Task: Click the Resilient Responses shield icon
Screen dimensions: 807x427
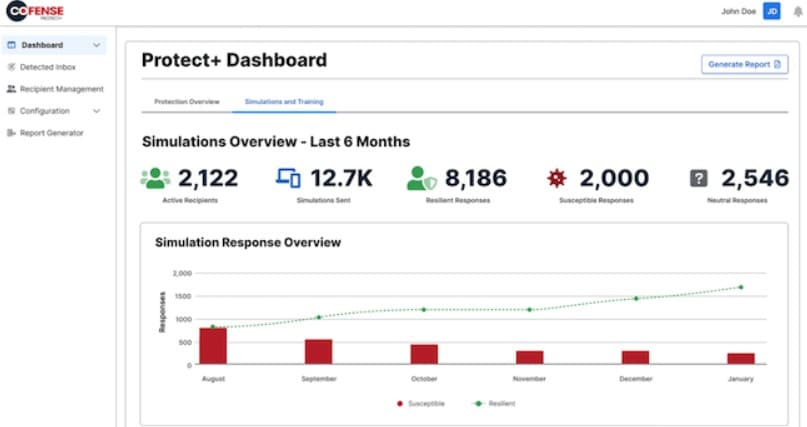Action: coord(421,178)
